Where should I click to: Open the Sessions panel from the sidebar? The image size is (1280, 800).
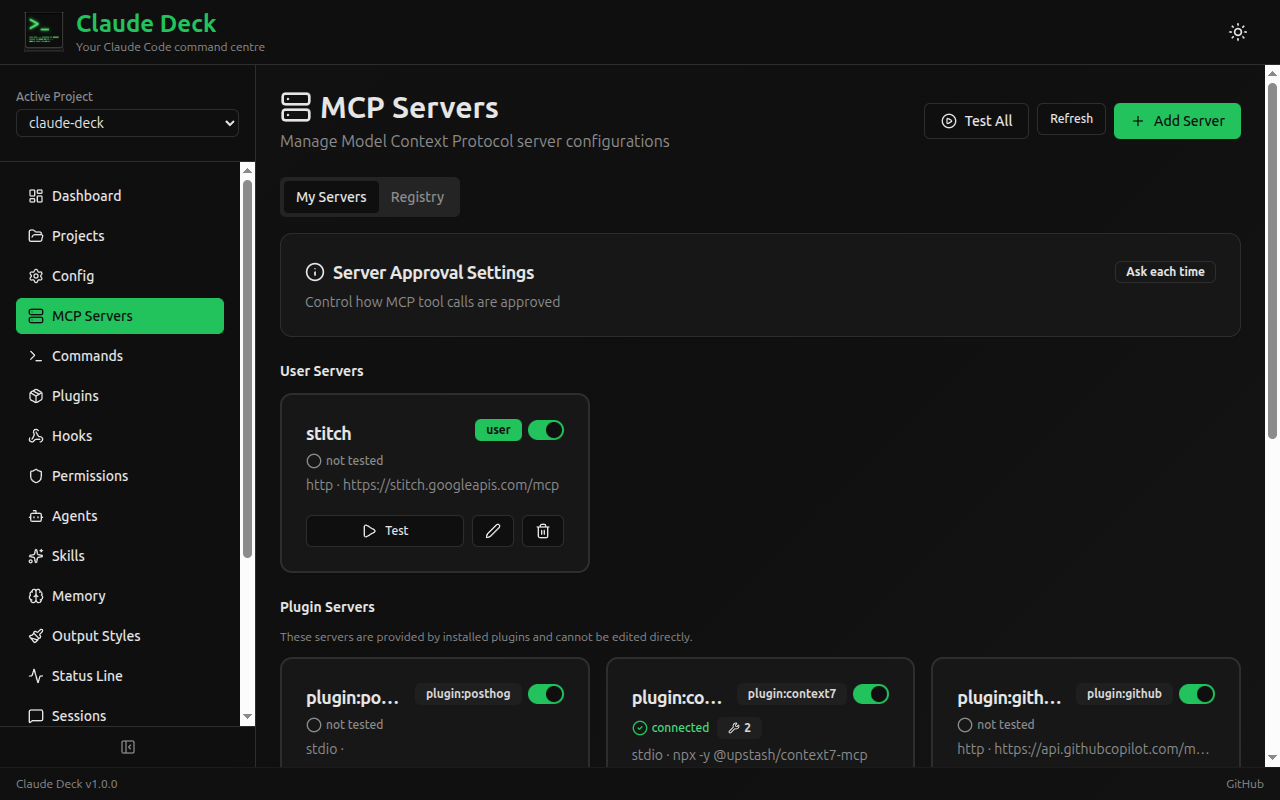coord(77,715)
